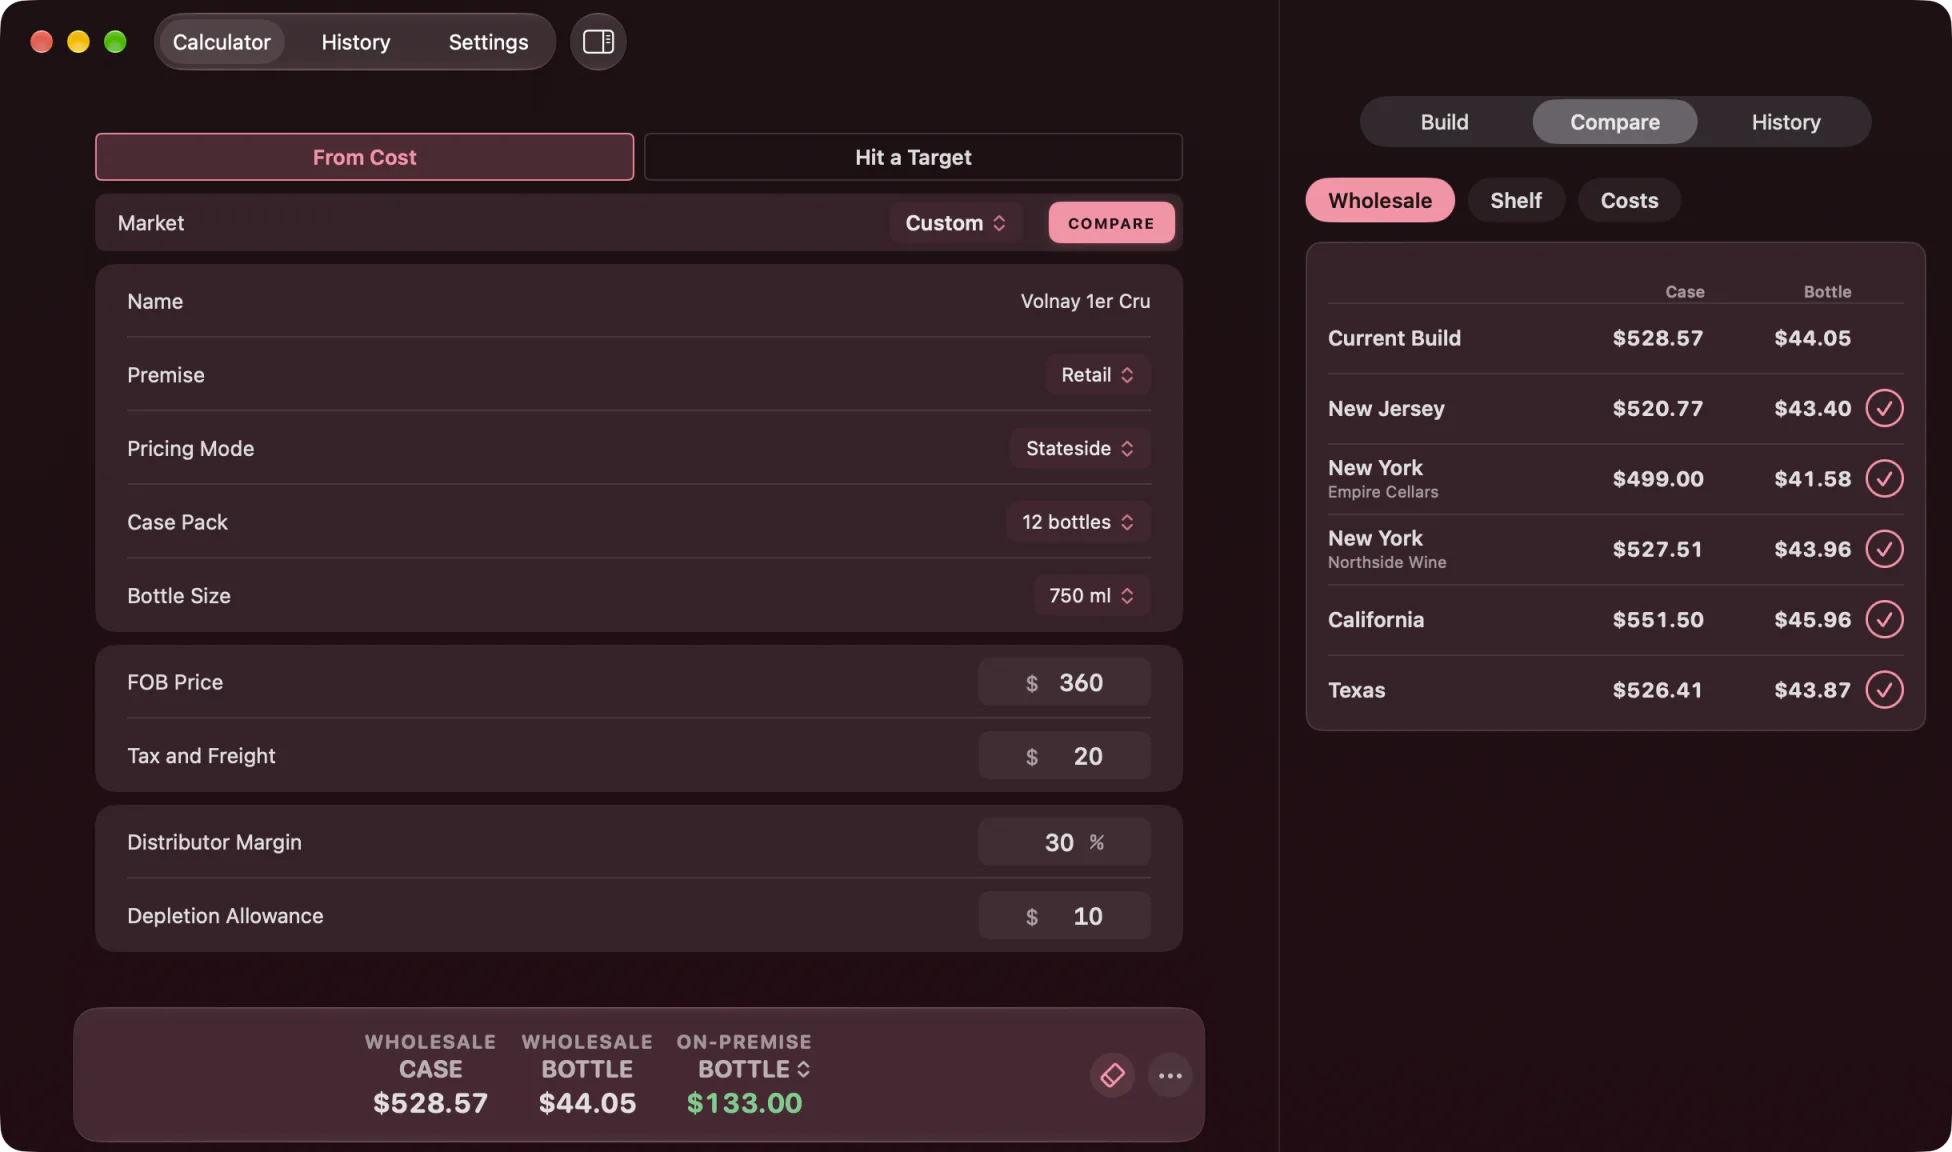The width and height of the screenshot is (1952, 1152).
Task: Click the Case column header
Action: tap(1684, 292)
